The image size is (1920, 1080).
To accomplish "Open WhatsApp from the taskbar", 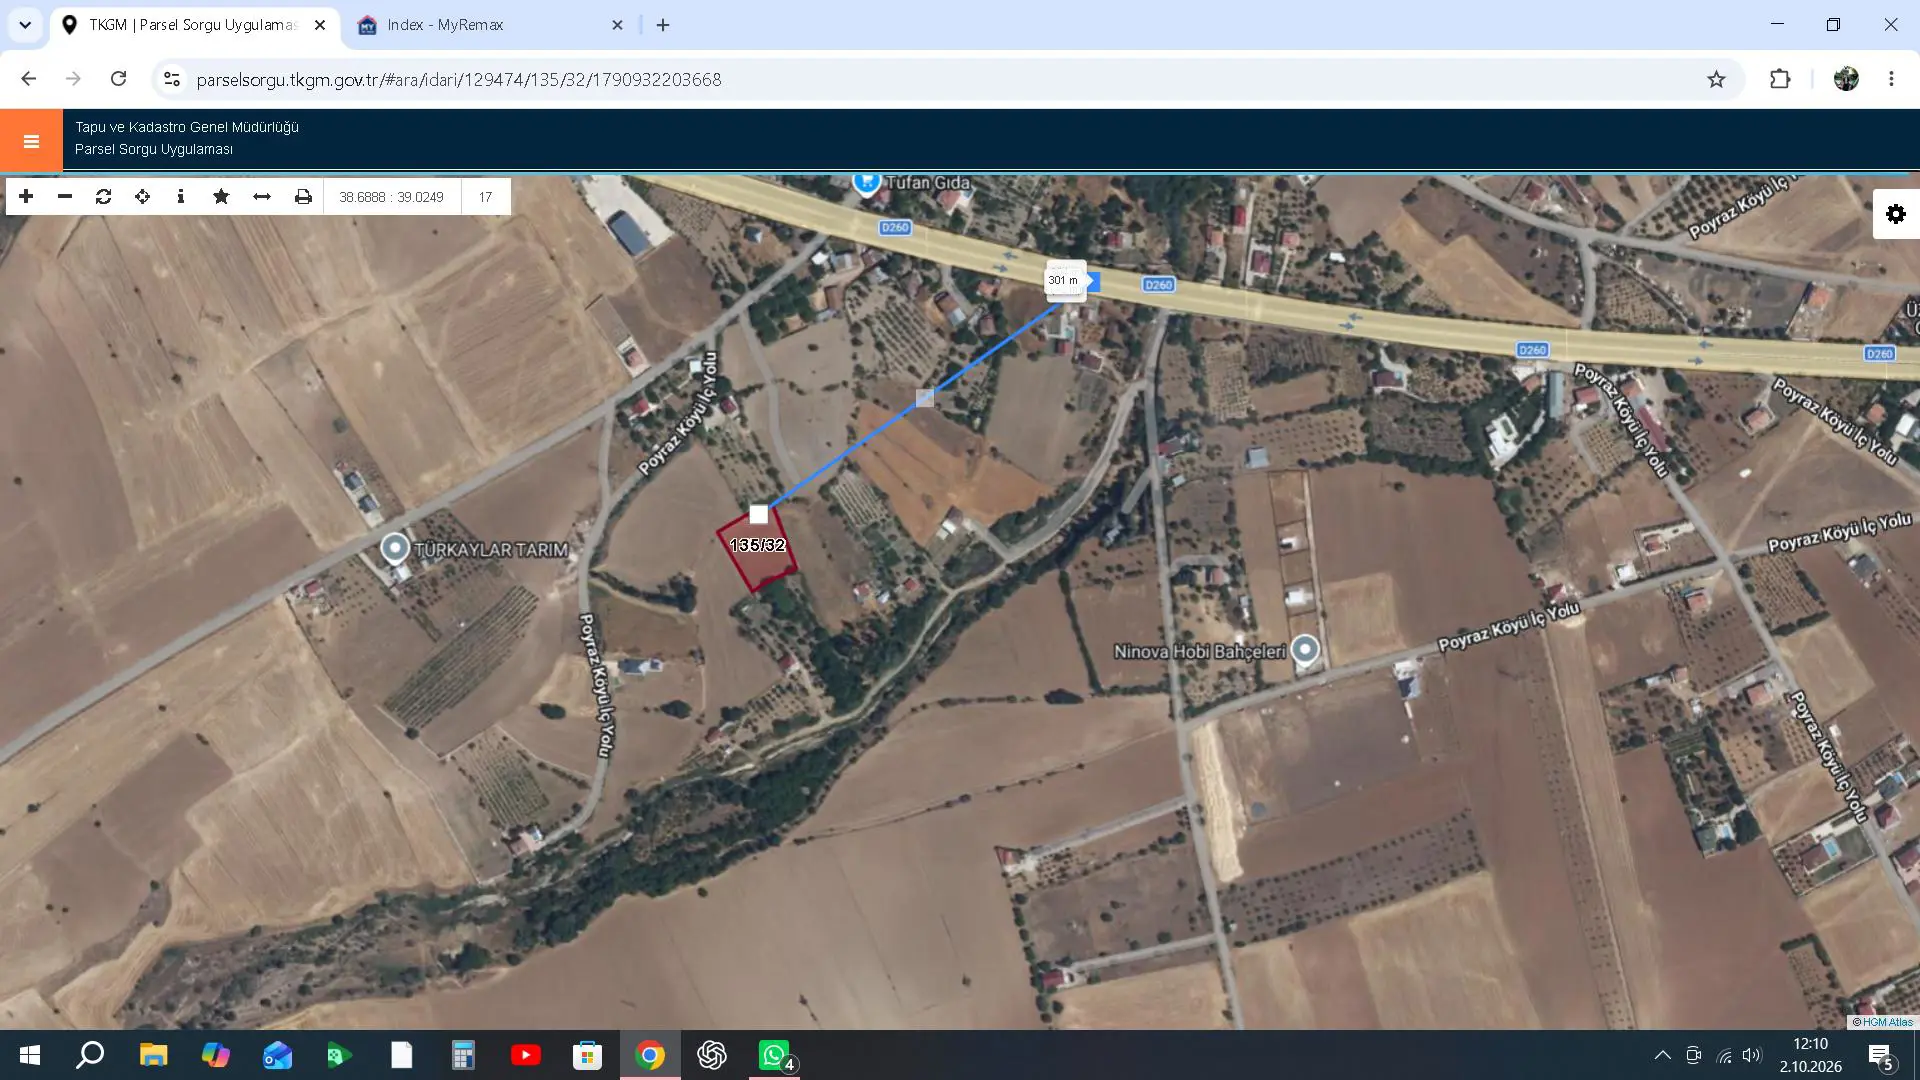I will point(774,1055).
